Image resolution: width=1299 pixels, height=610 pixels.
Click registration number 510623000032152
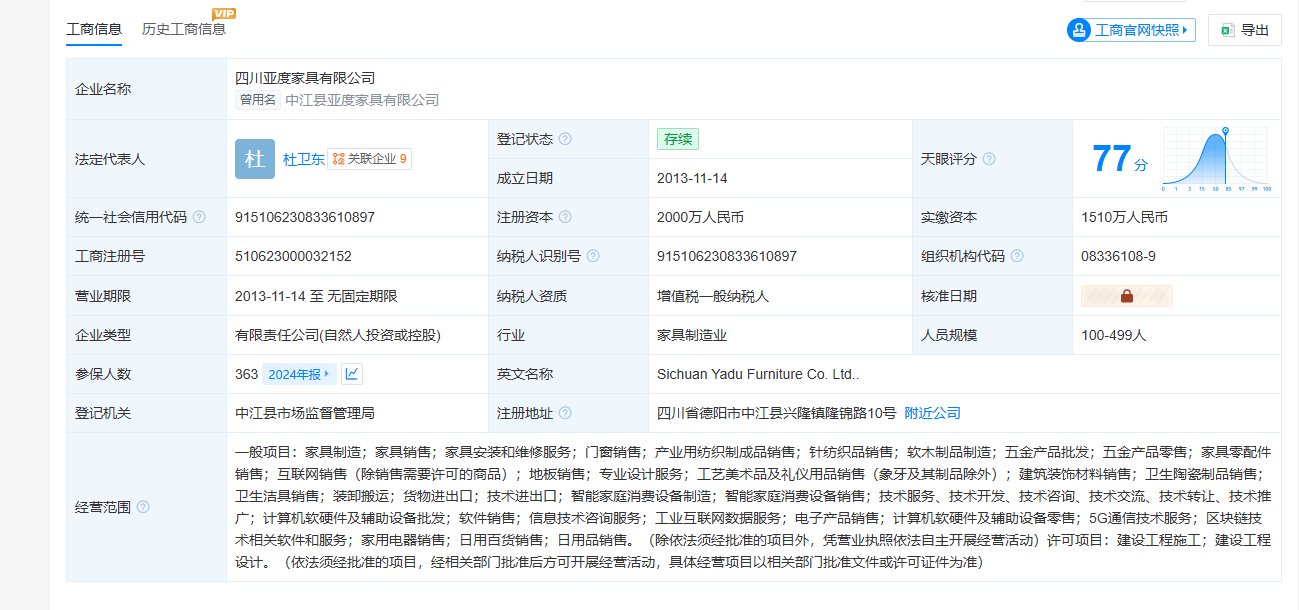pyautogui.click(x=293, y=256)
